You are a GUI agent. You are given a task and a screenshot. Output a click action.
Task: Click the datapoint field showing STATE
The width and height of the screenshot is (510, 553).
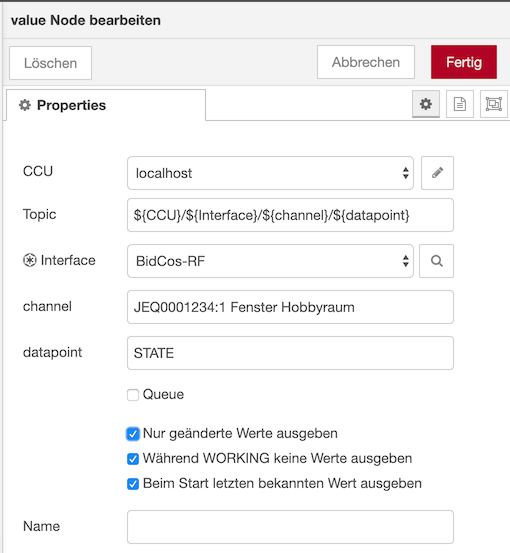290,353
